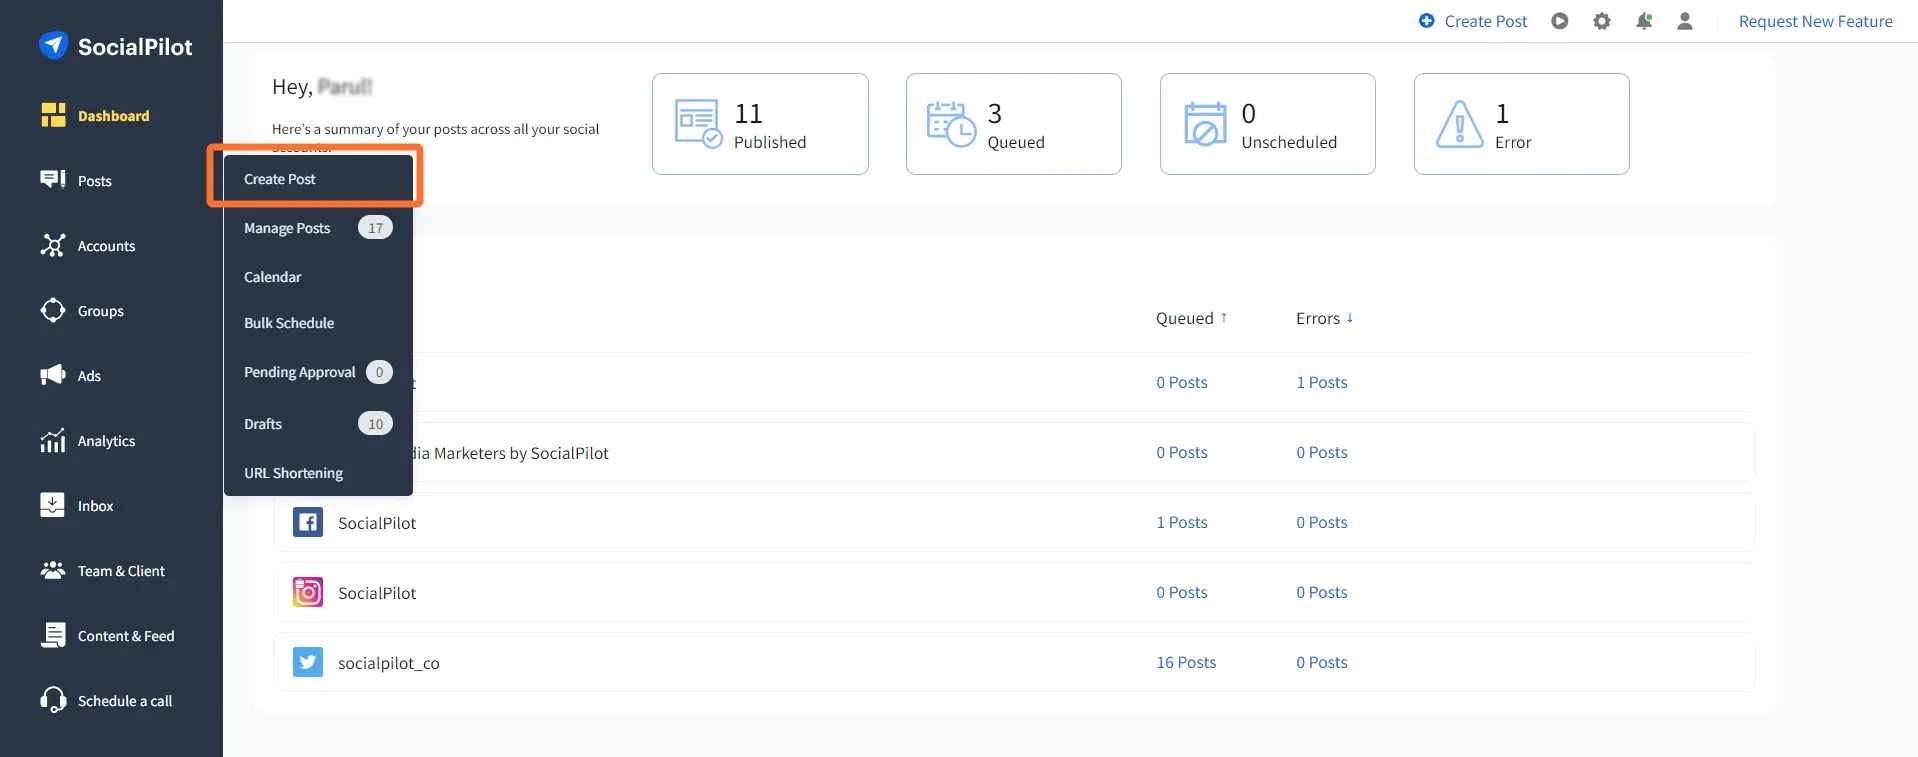Sort by Queued column arrow
The height and width of the screenshot is (757, 1918).
(x=1223, y=318)
